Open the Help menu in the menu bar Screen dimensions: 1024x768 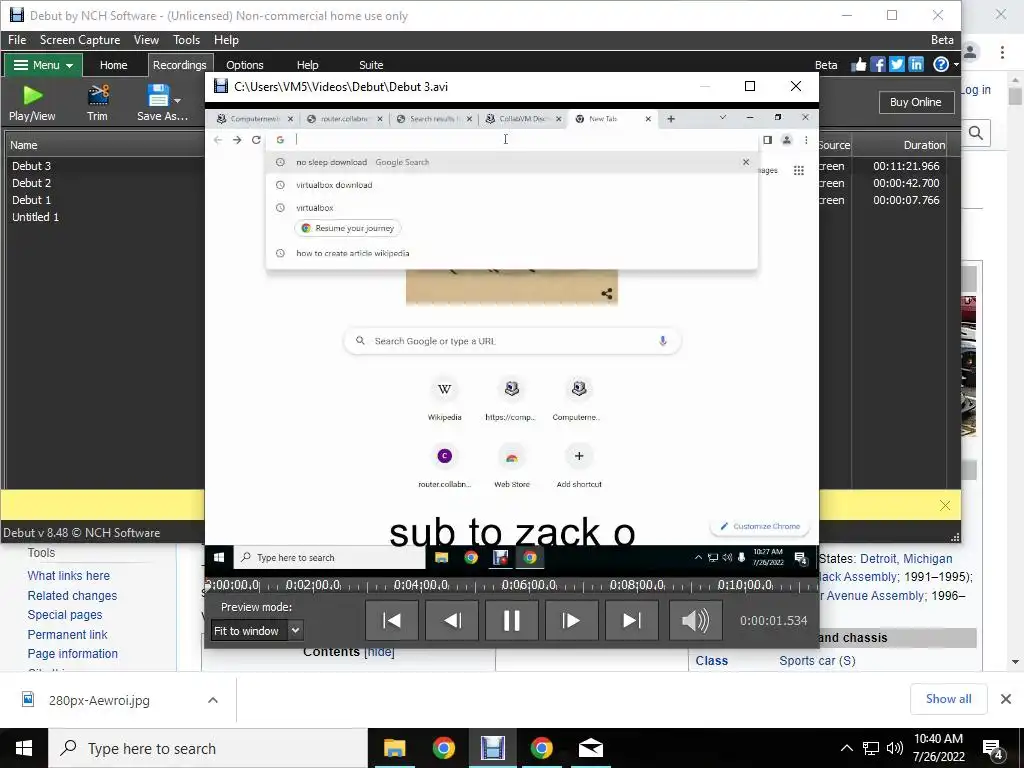tap(226, 40)
